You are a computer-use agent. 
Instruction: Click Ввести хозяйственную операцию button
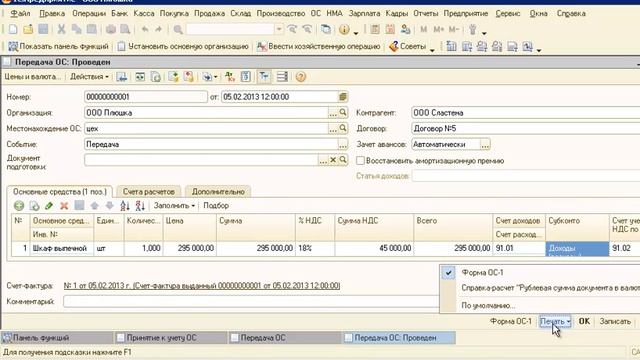(x=318, y=47)
